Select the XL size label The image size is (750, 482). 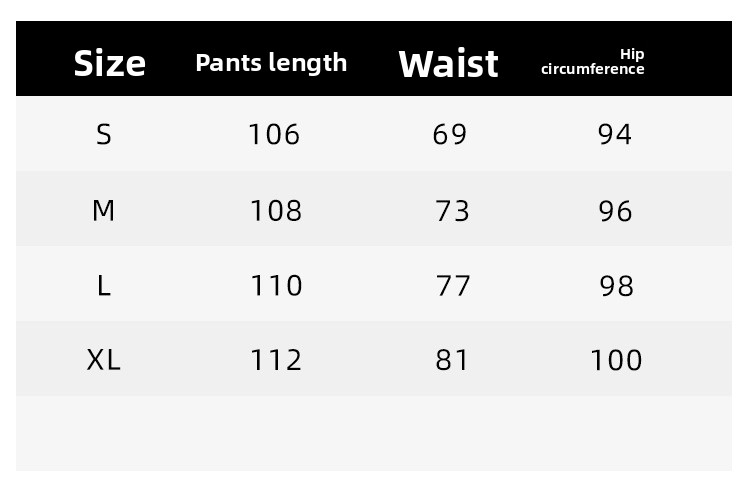pos(104,360)
